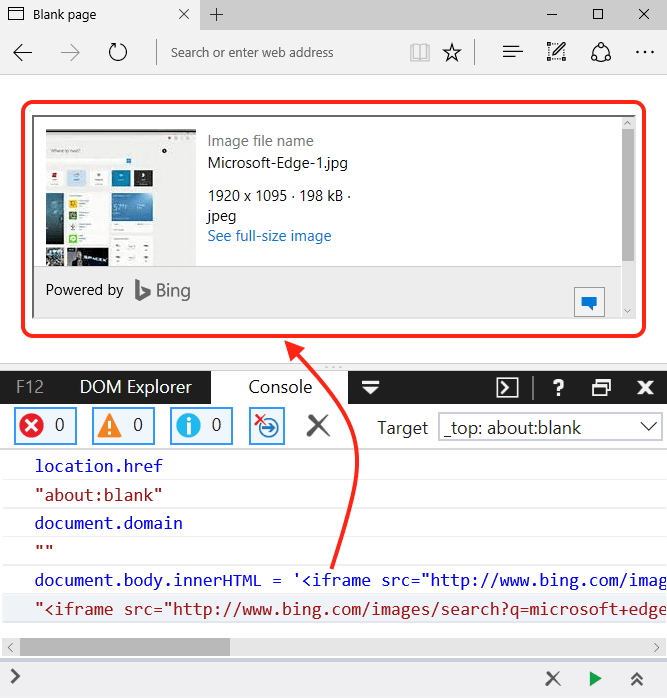This screenshot has height=698, width=667.
Task: Expand the more tools dropdown arrow
Action: (370, 387)
